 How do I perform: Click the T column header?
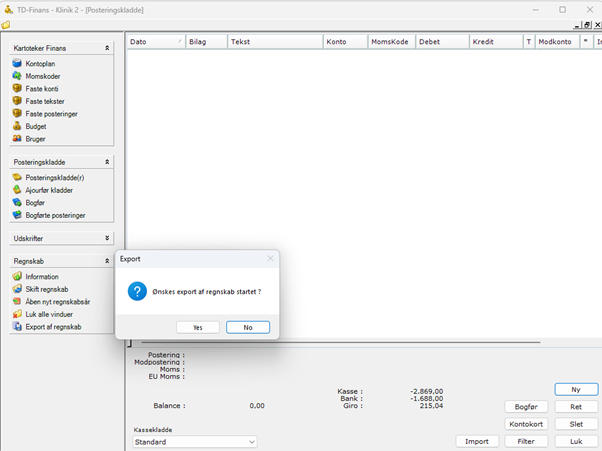click(x=529, y=42)
